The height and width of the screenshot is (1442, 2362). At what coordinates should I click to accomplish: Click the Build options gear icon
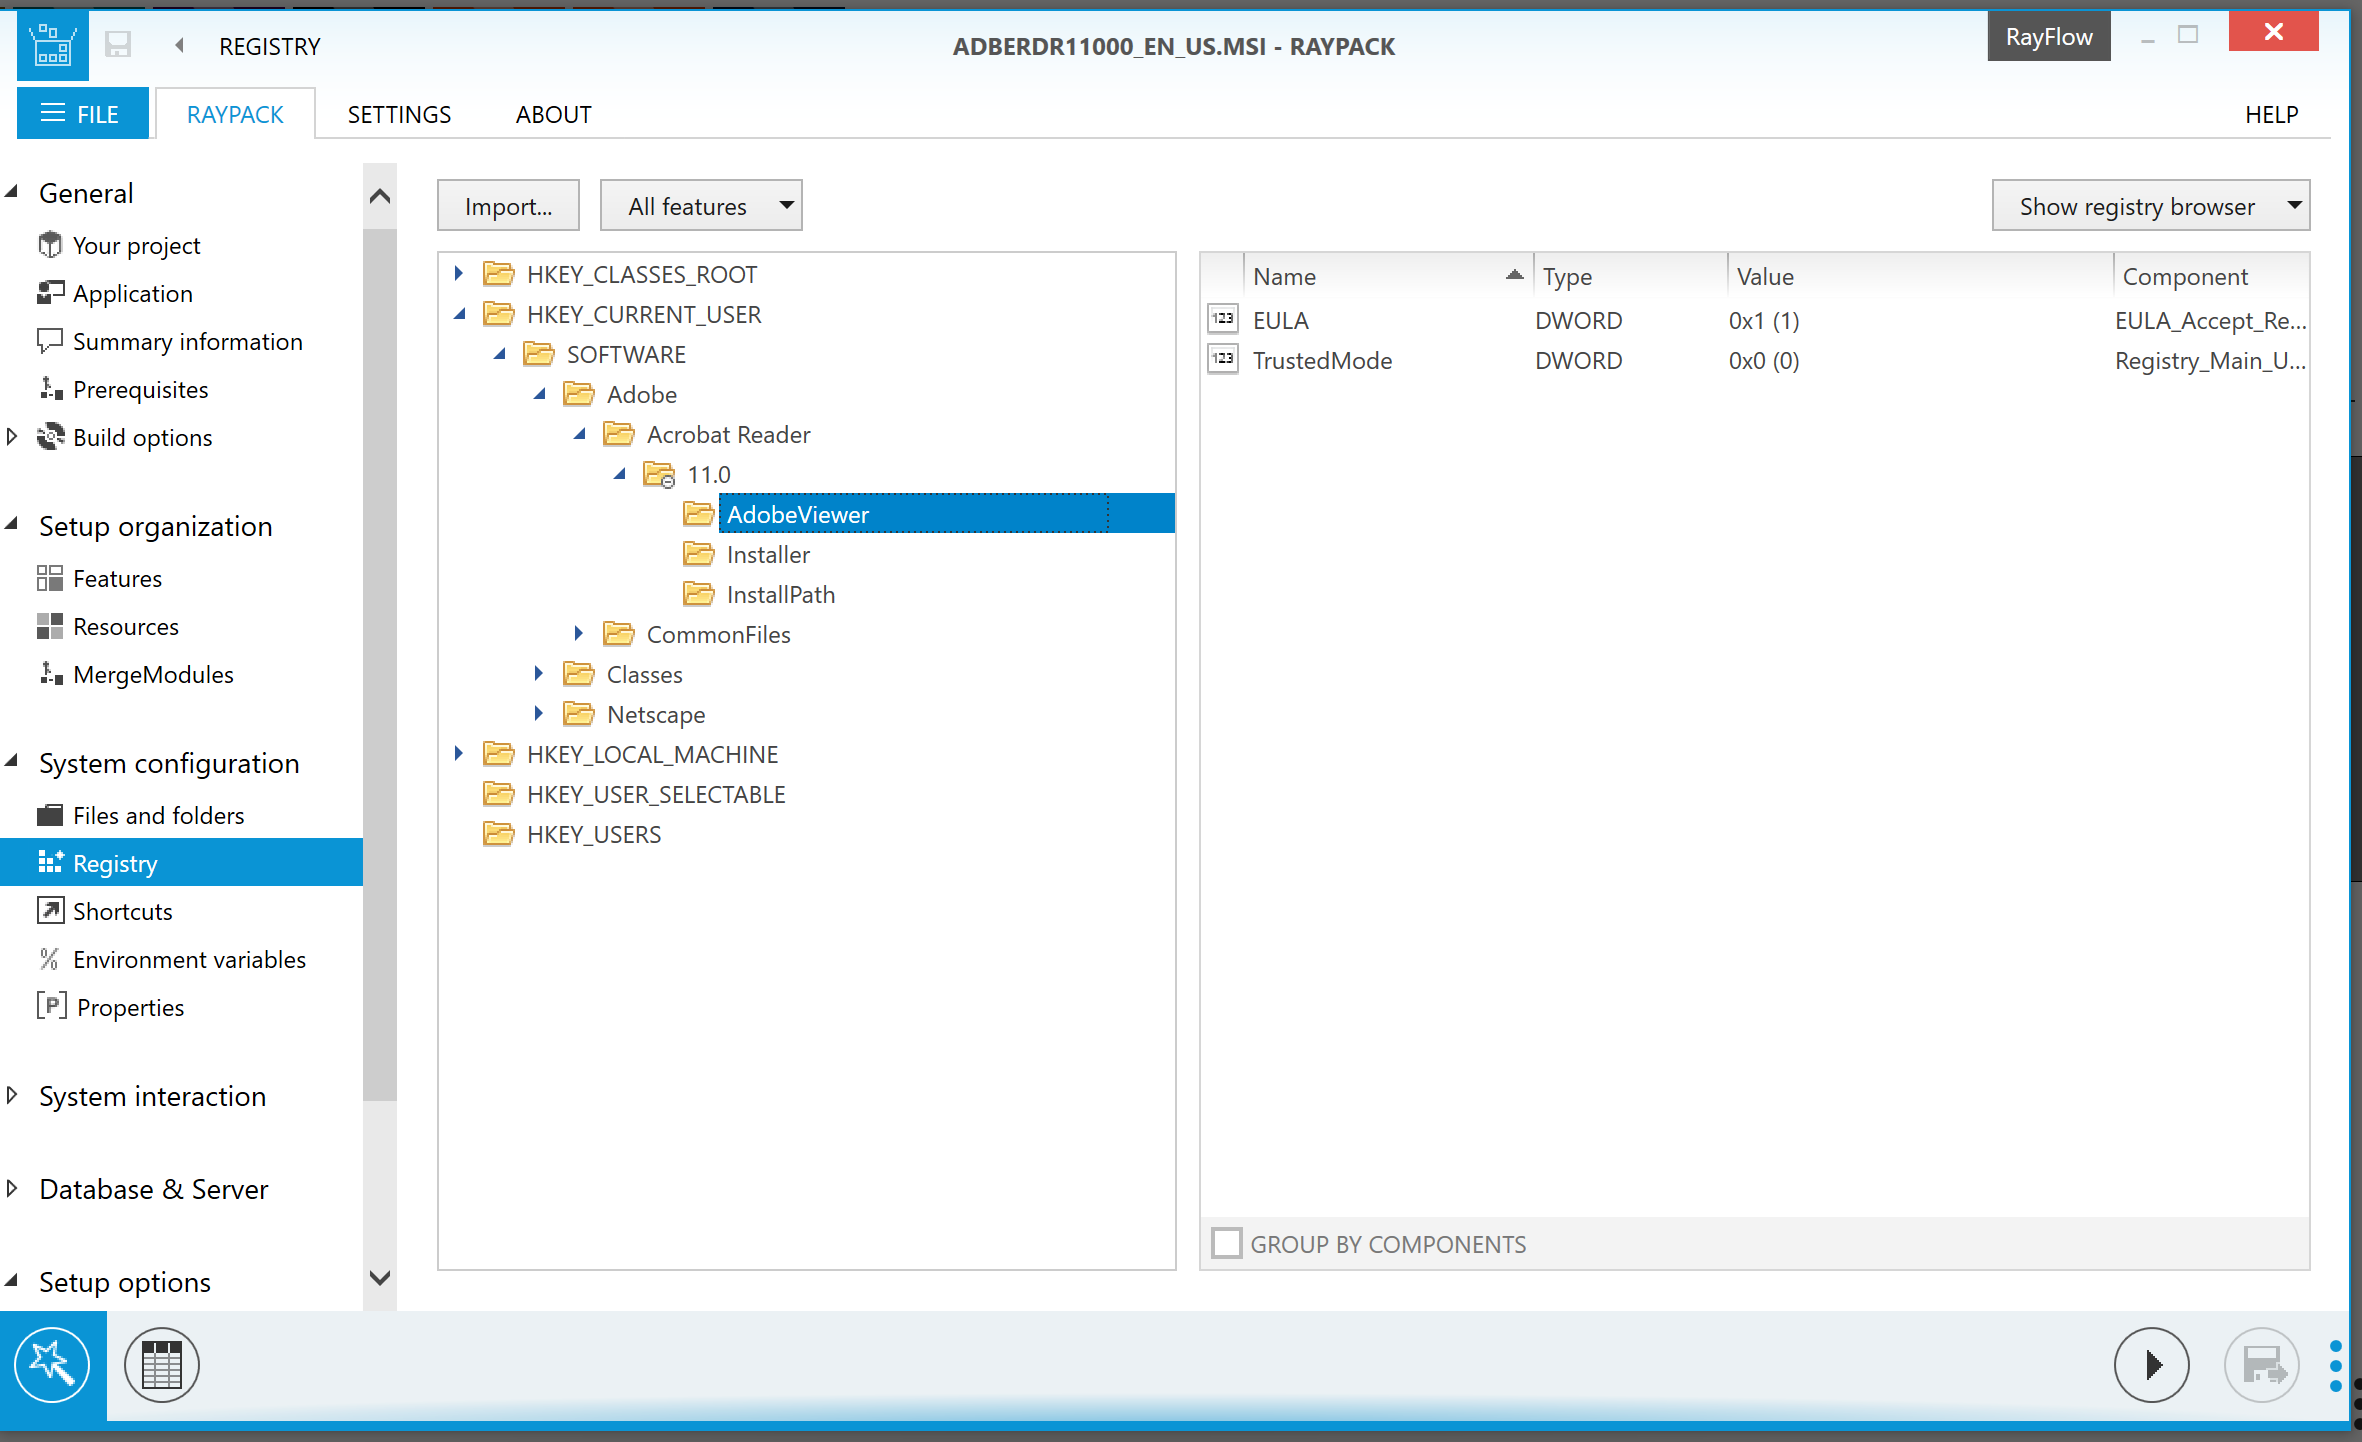point(50,437)
